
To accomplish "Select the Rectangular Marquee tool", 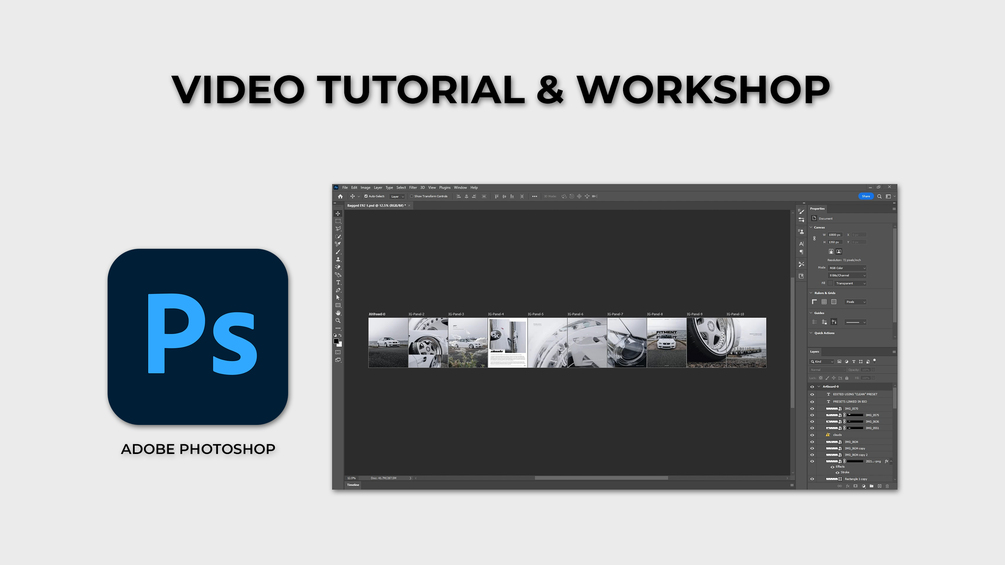I will [338, 221].
